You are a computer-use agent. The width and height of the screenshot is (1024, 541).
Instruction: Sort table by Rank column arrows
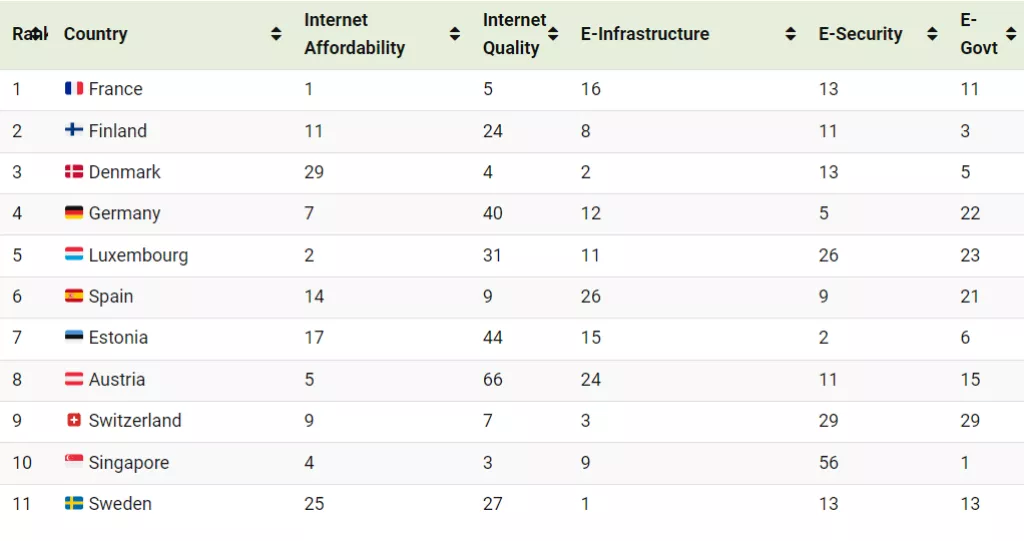(36, 34)
